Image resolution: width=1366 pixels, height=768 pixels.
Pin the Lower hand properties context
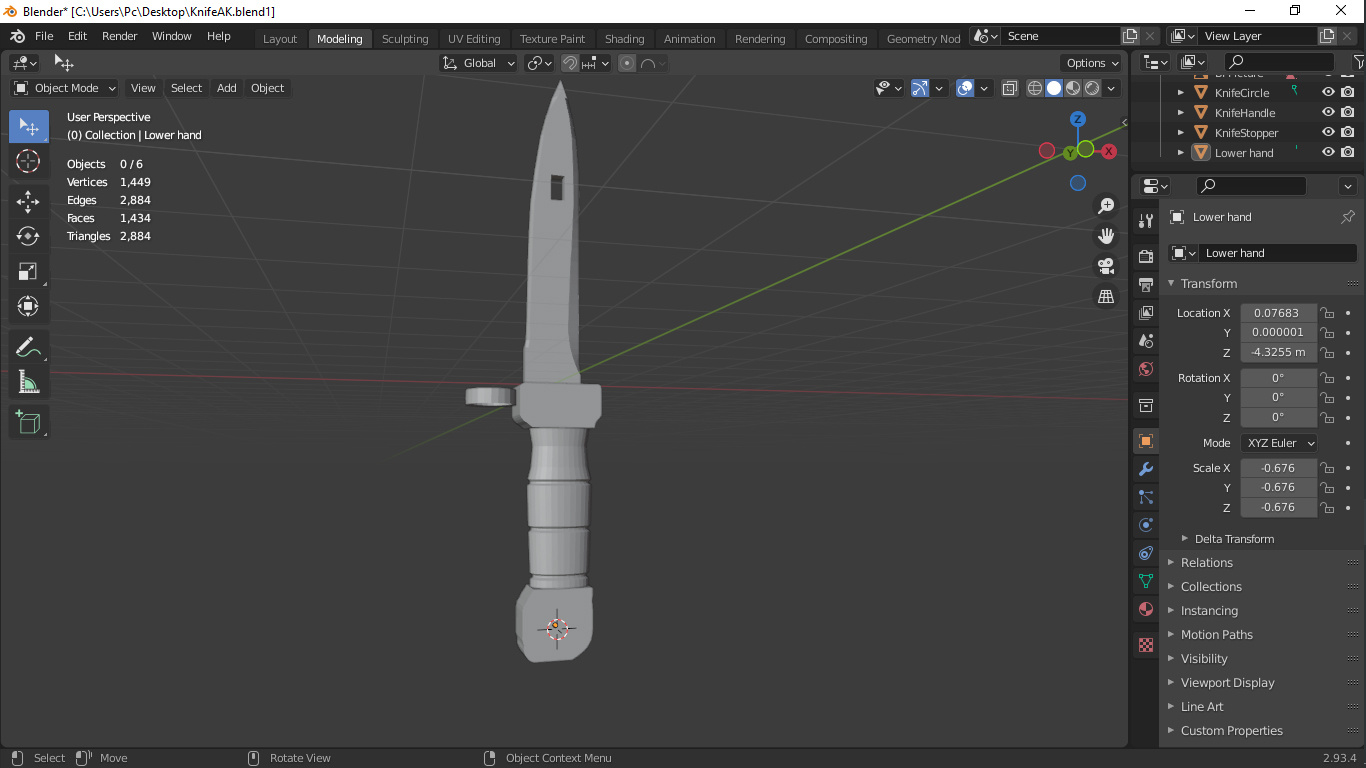click(x=1347, y=217)
